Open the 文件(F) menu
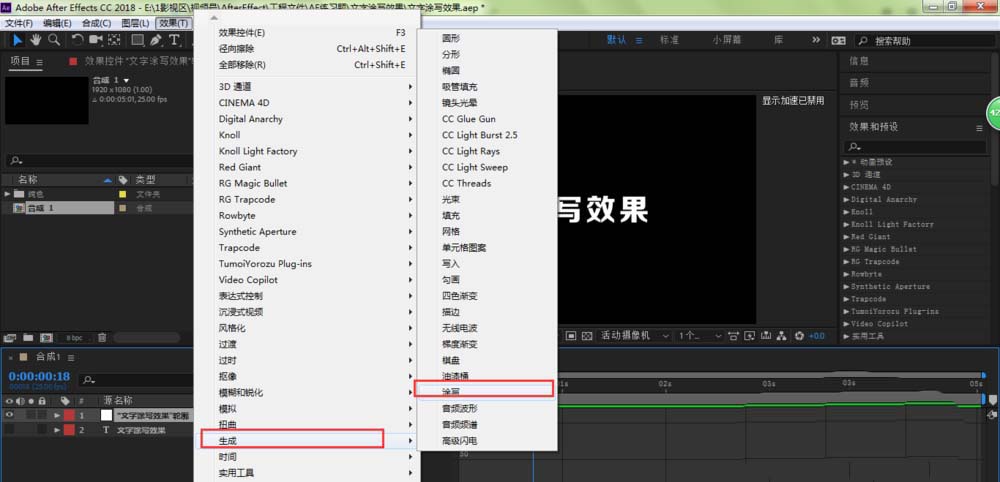This screenshot has width=1000, height=482. coord(18,23)
